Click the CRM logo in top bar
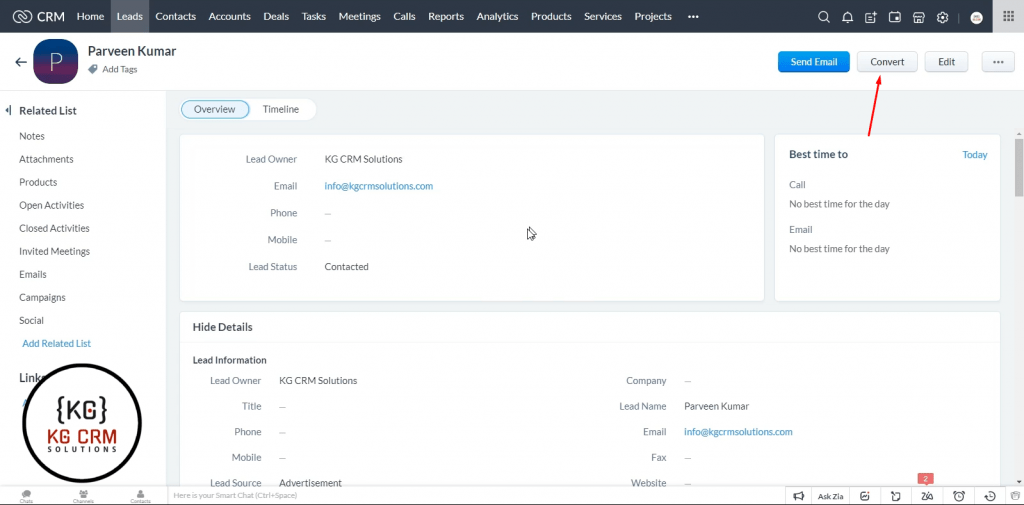Viewport: 1024px width, 505px height. click(39, 16)
